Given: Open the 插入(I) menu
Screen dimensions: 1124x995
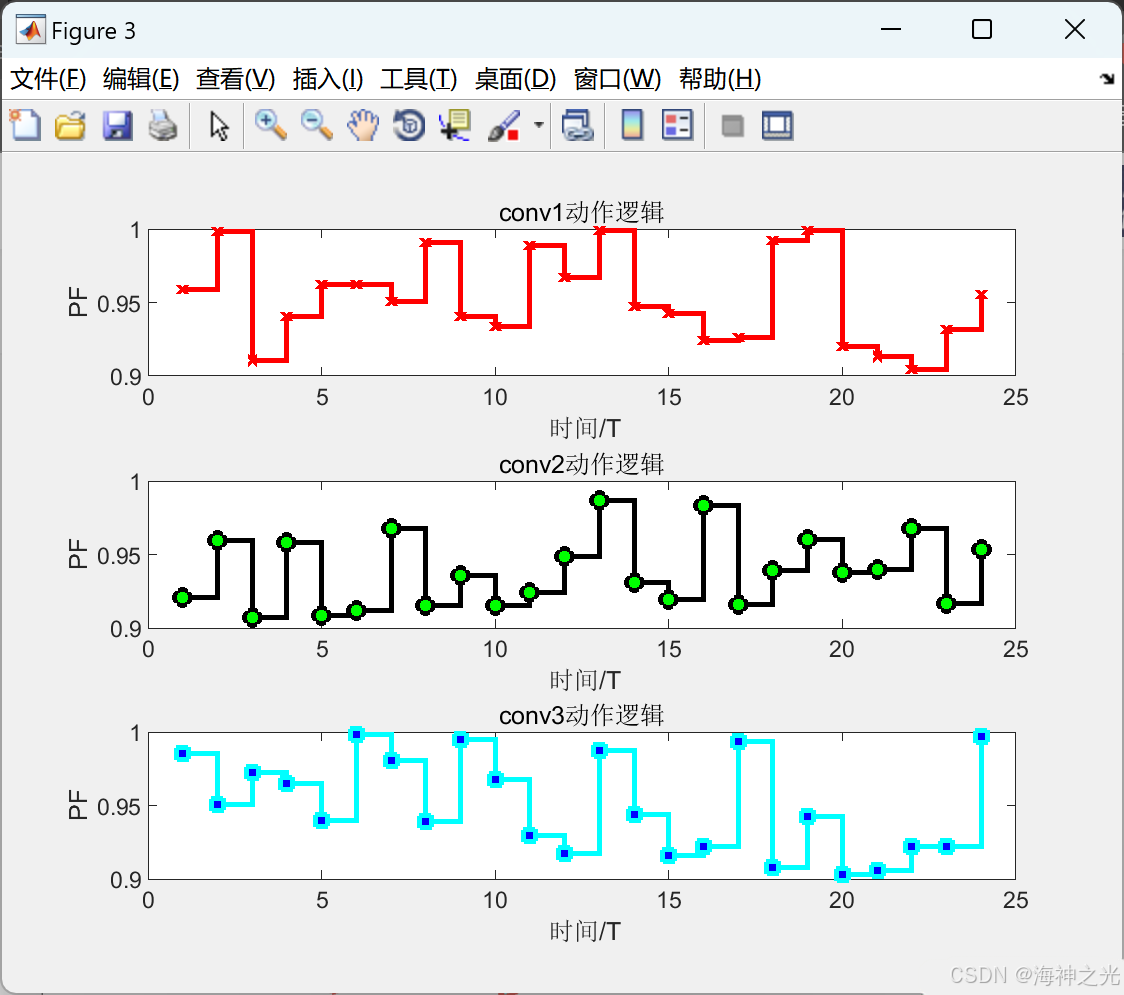Looking at the screenshot, I should (x=328, y=79).
